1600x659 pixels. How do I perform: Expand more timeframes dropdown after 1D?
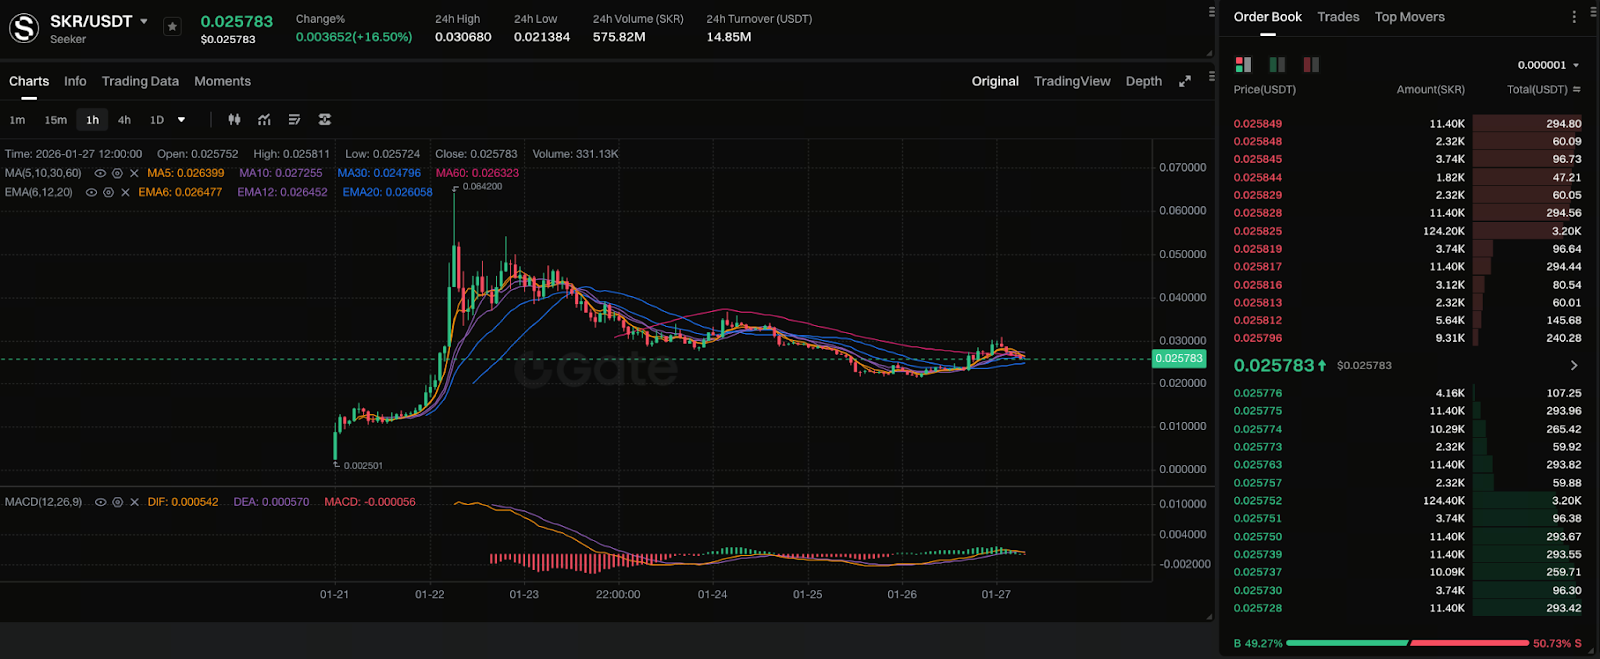point(181,120)
